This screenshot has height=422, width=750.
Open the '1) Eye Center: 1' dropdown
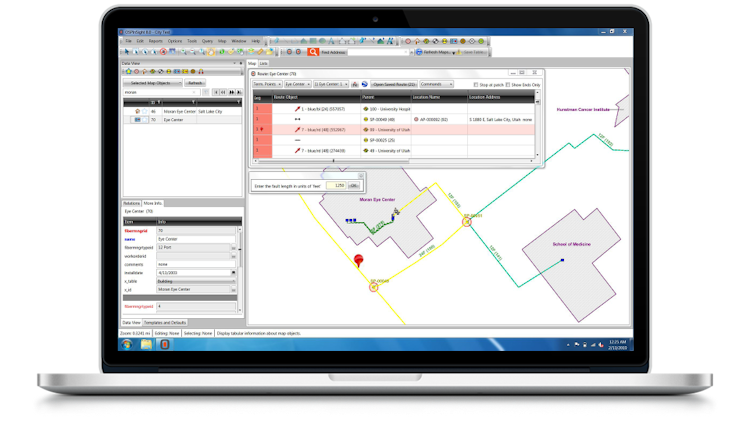pos(331,84)
